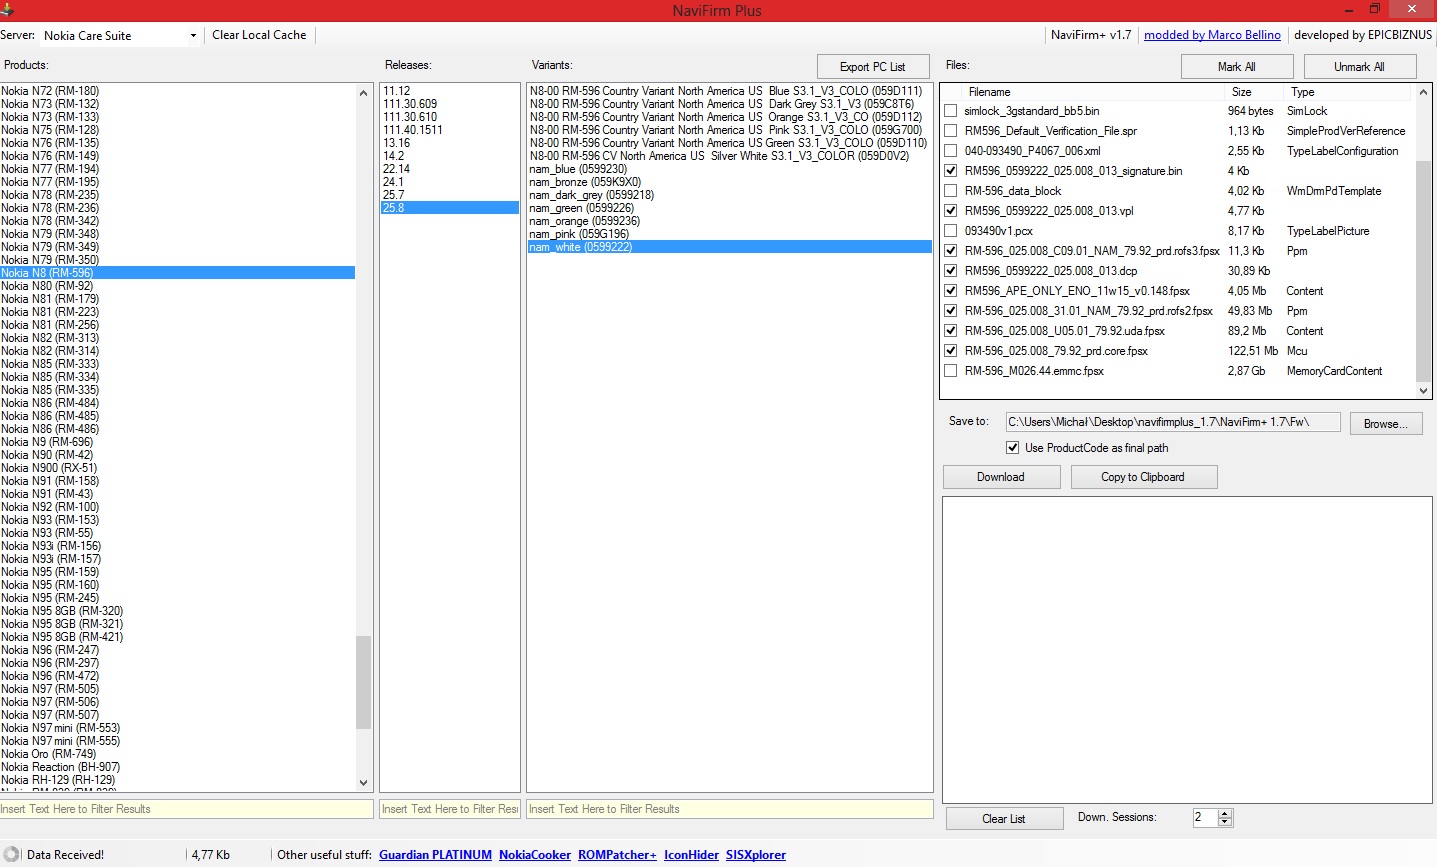Open the NokiaCooker link
Screen dimensions: 1437x867
click(x=535, y=855)
